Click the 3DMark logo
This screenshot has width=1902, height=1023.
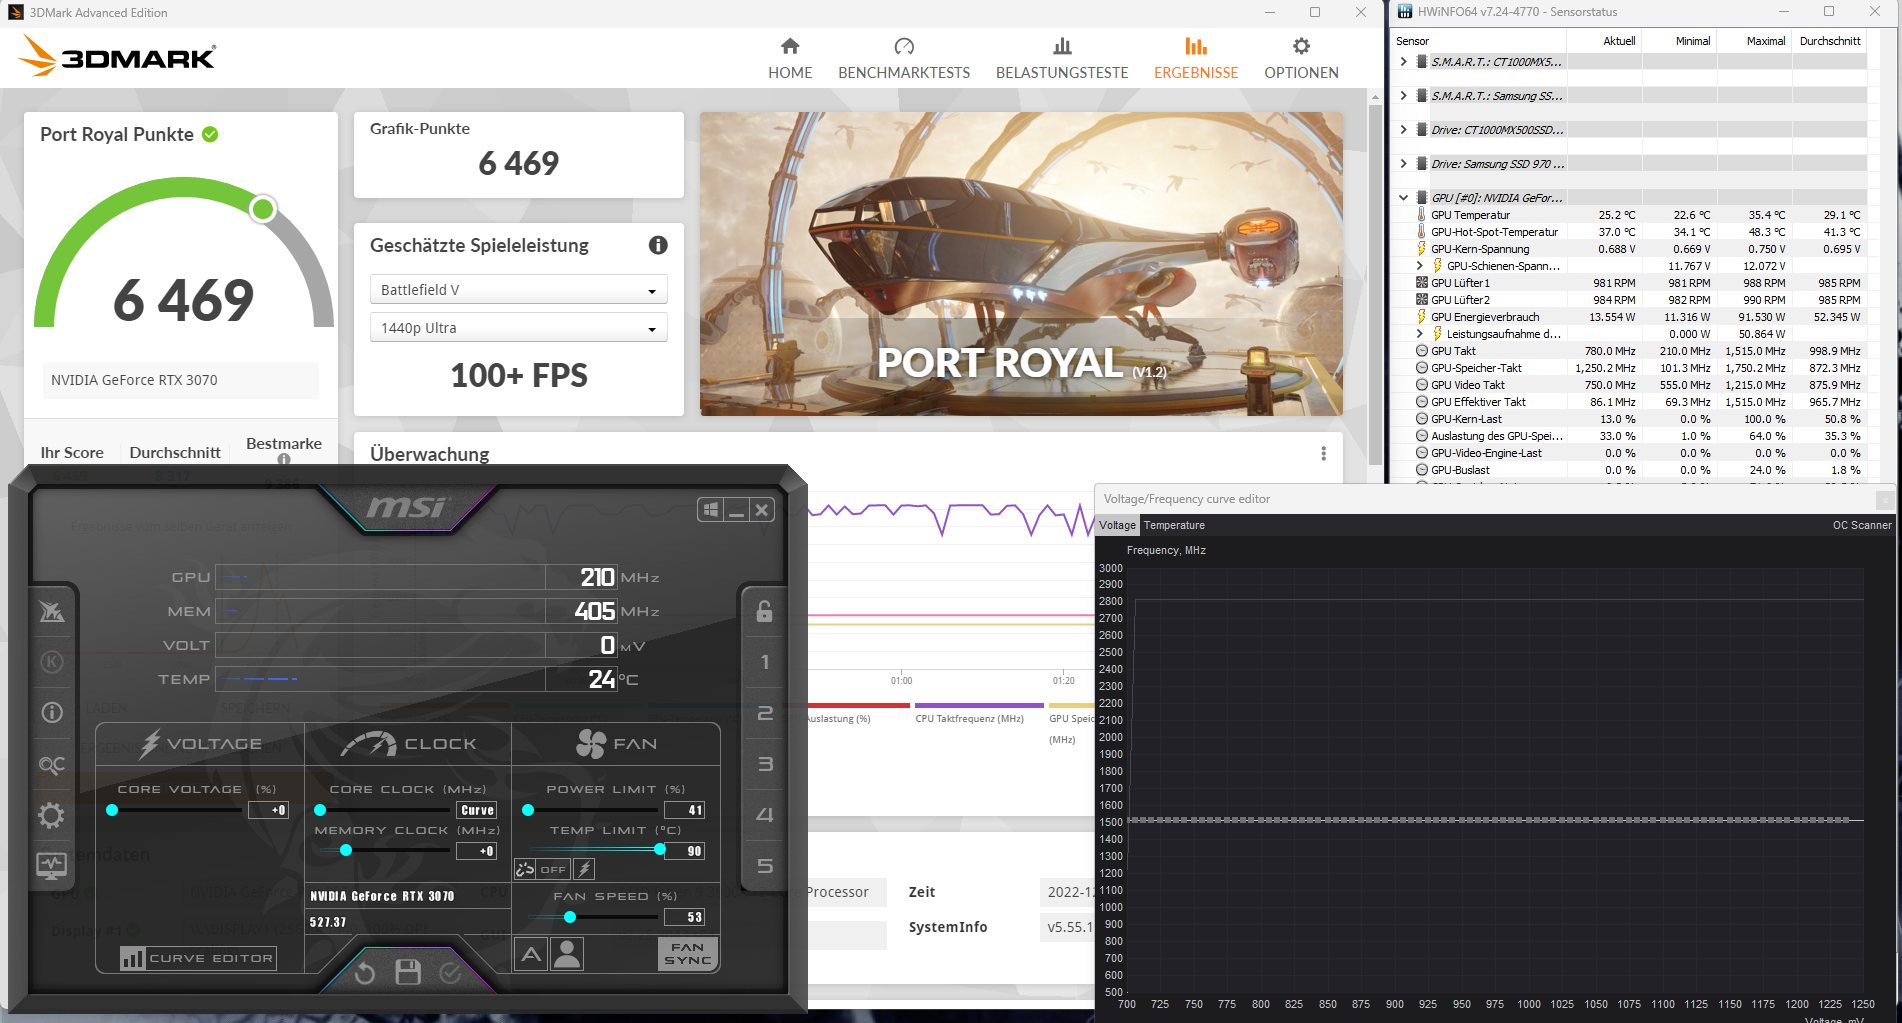(x=117, y=56)
